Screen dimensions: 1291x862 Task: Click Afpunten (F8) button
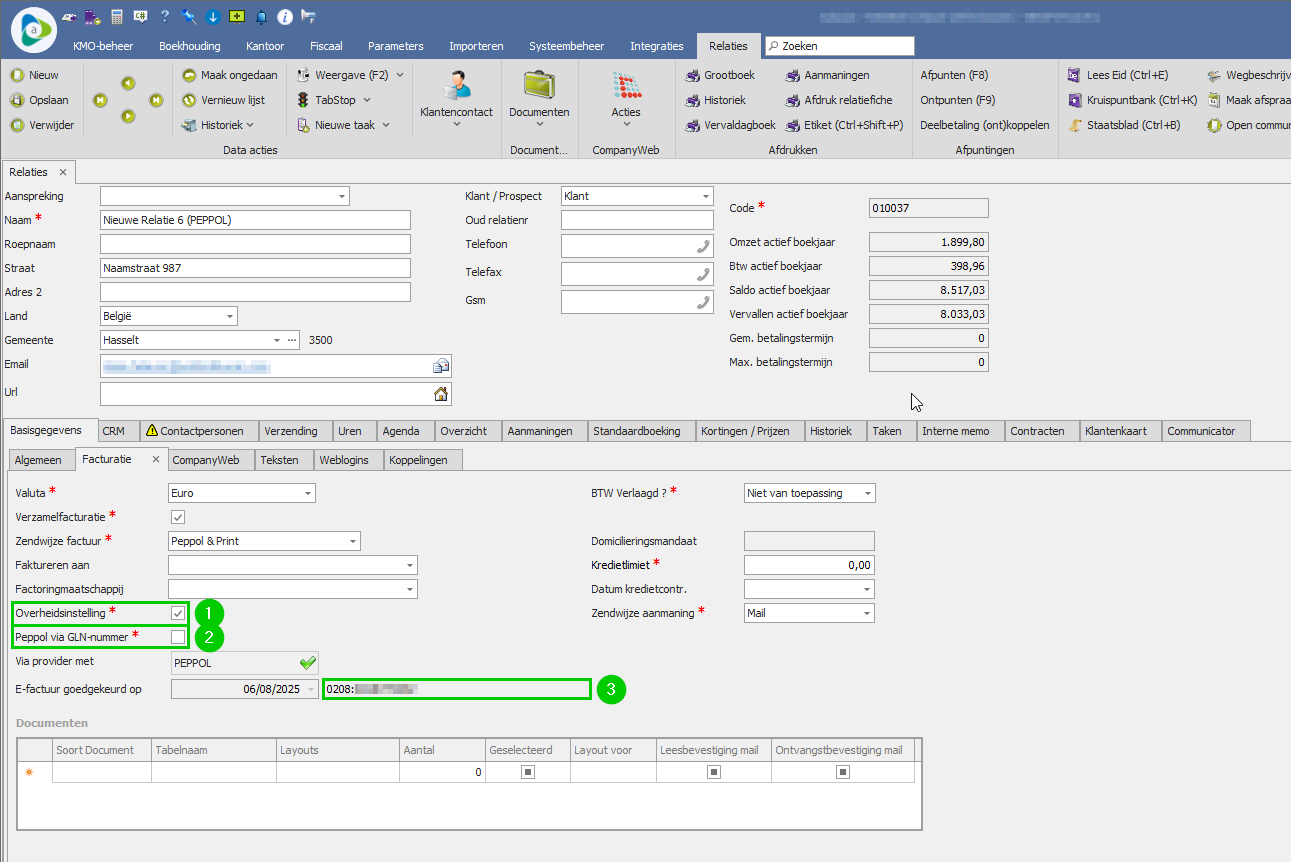tap(954, 75)
